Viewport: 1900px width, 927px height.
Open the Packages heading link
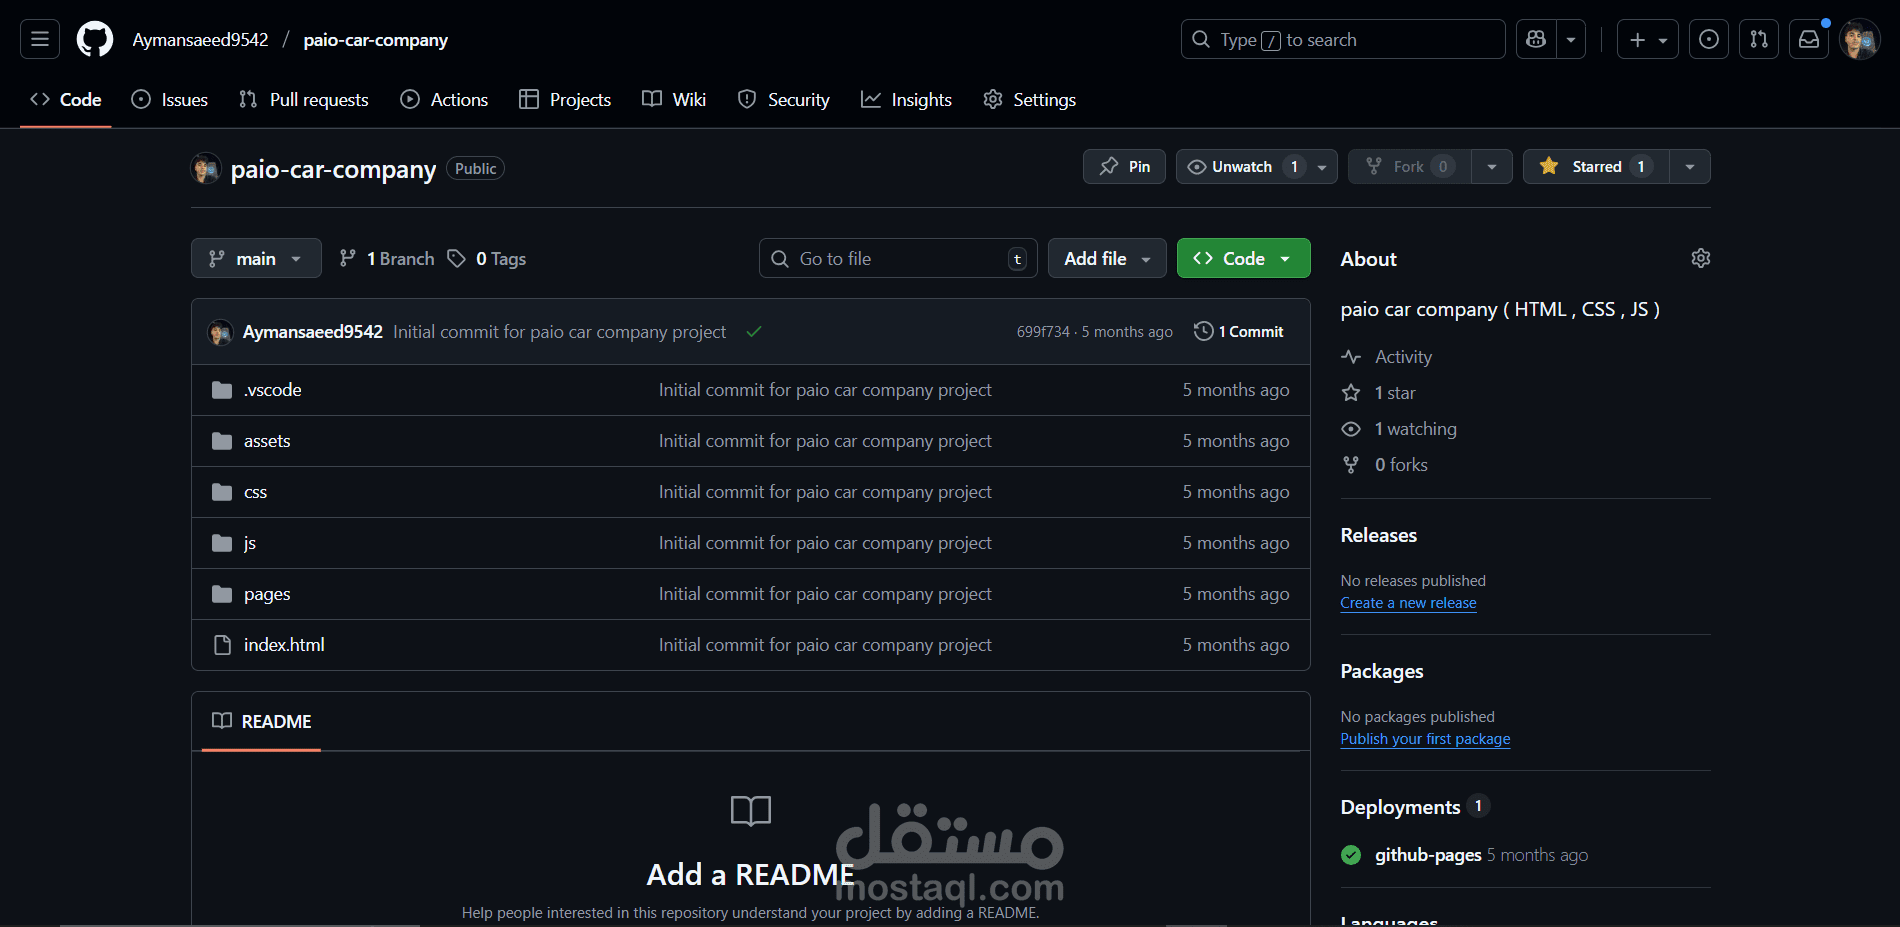[x=1382, y=671]
